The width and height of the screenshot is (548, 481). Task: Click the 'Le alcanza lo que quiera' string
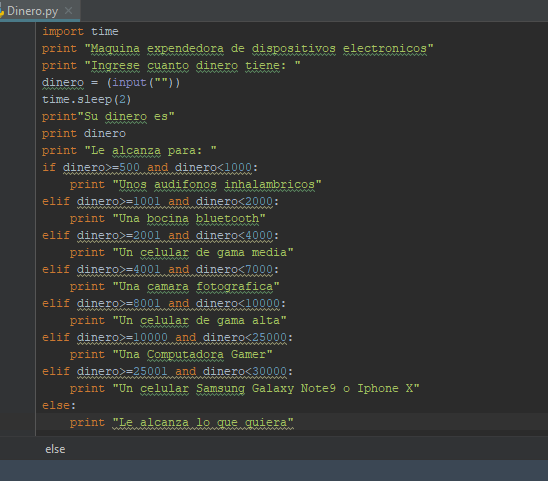click(203, 423)
